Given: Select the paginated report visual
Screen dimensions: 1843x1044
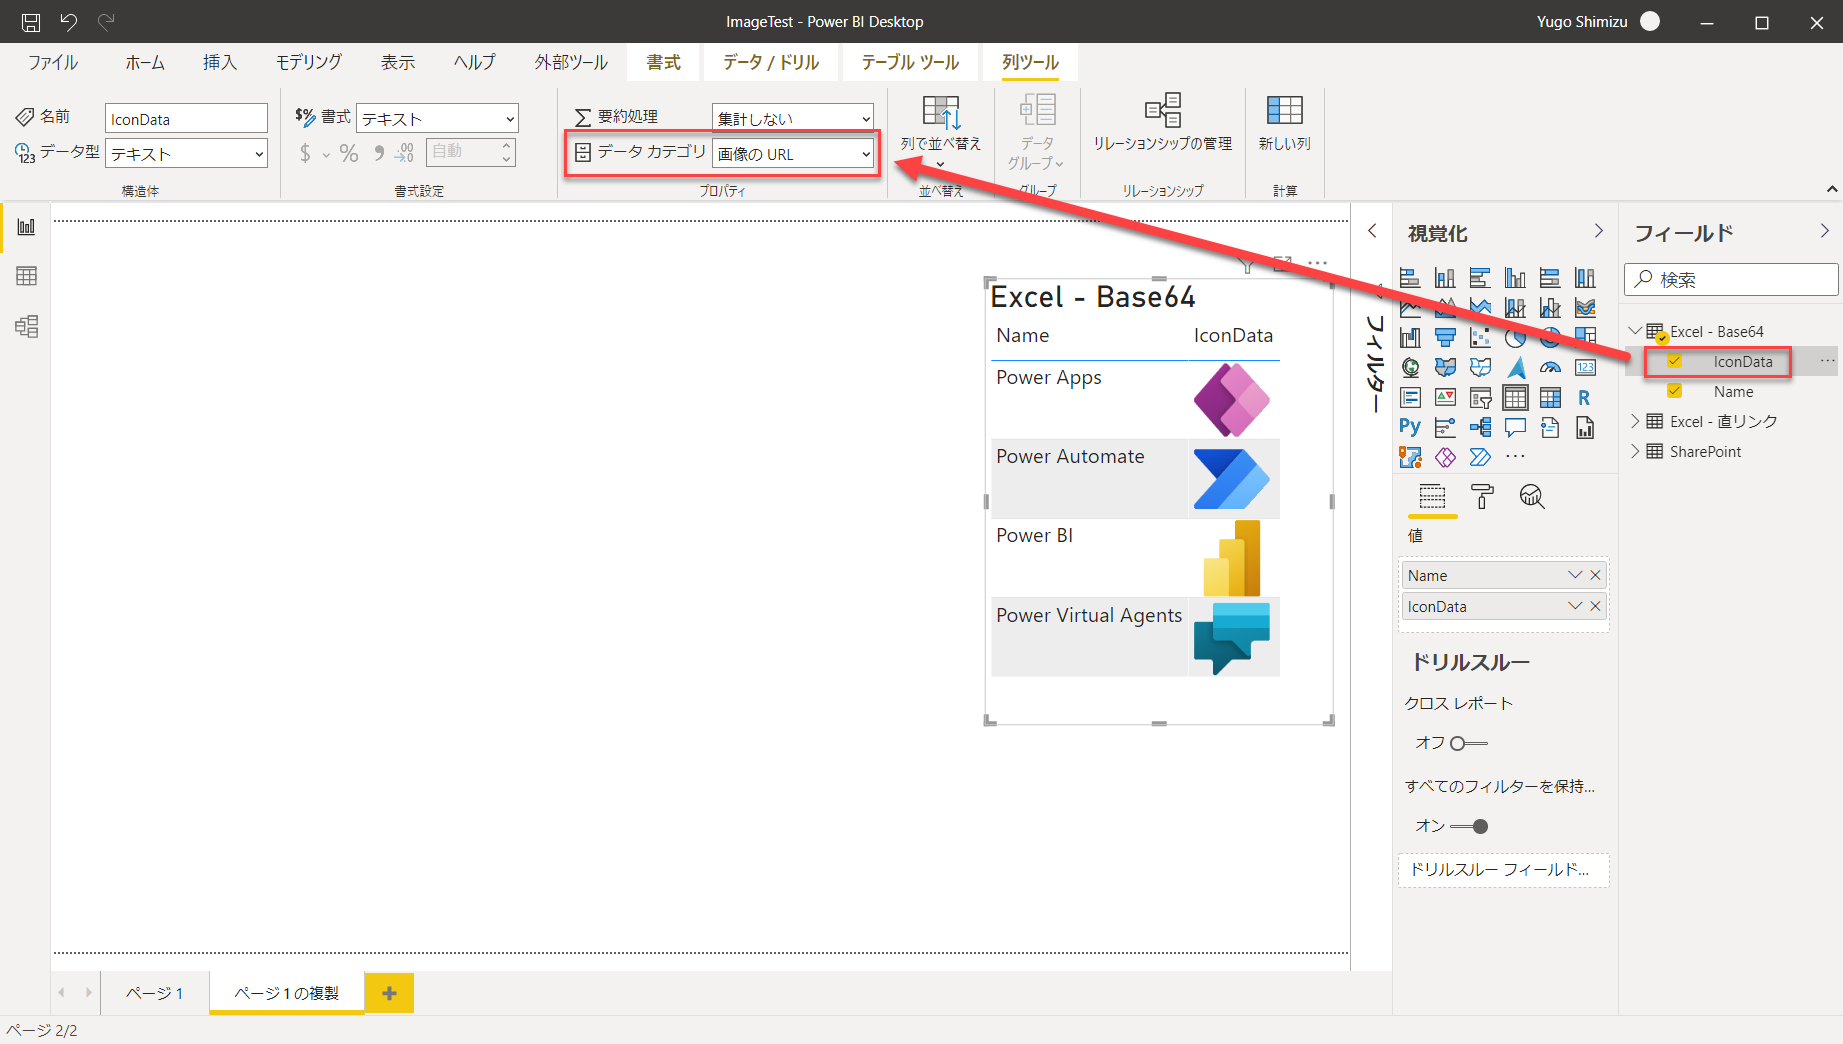Looking at the screenshot, I should click(x=1585, y=428).
